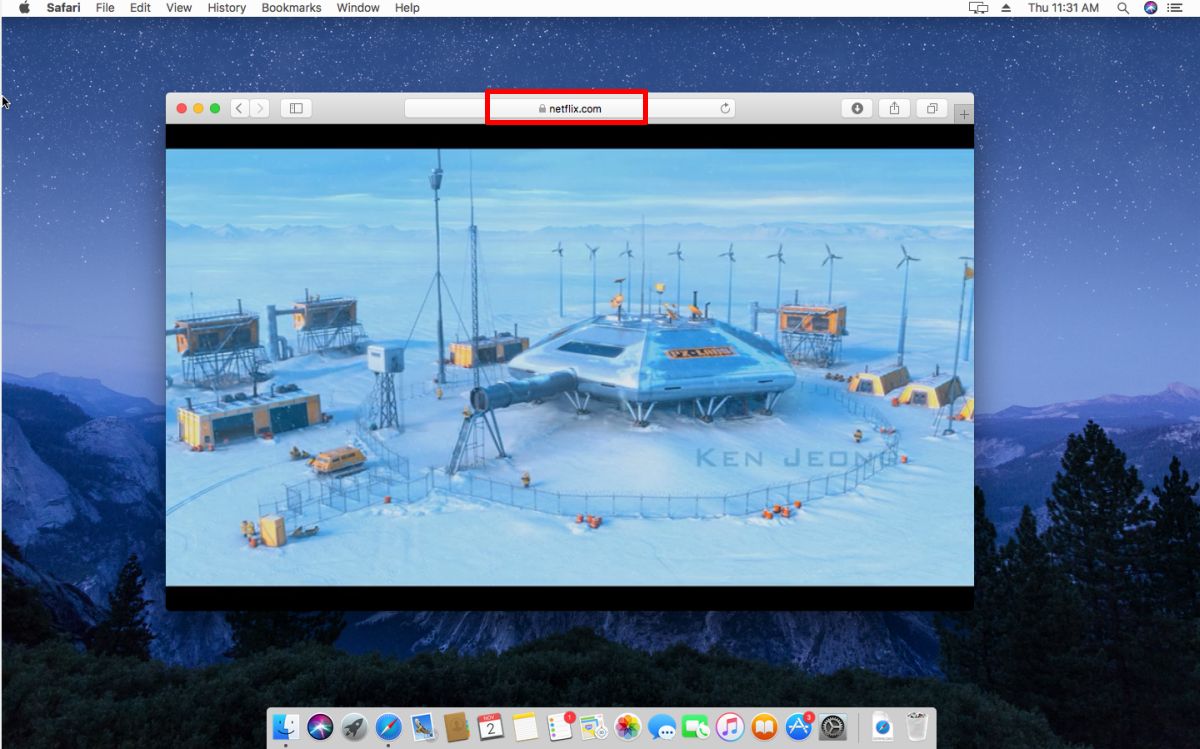Show Safari downloads list

click(857, 108)
